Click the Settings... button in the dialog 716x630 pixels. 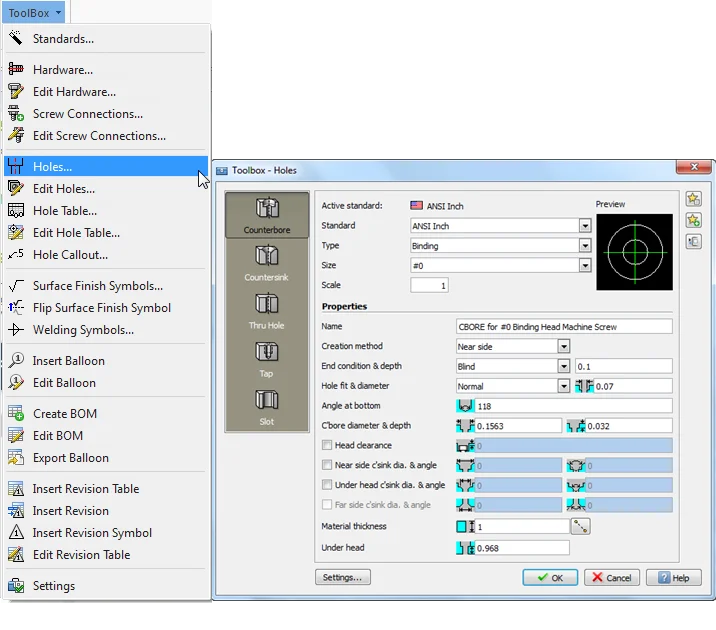tap(343, 577)
